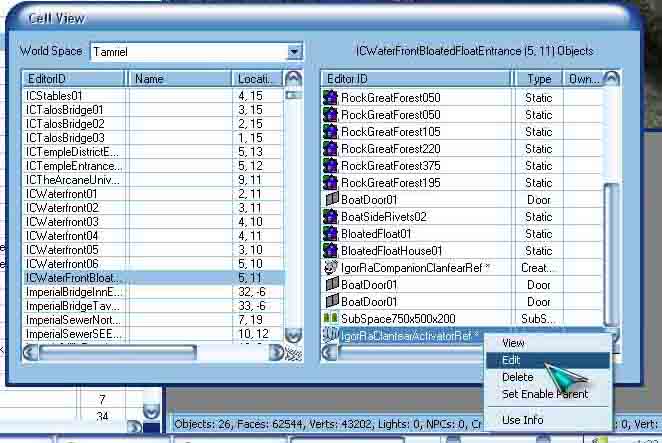Viewport: 662px width, 443px height.
Task: Select the ICTheArcaneUniv... cell row
Action: 153,180
